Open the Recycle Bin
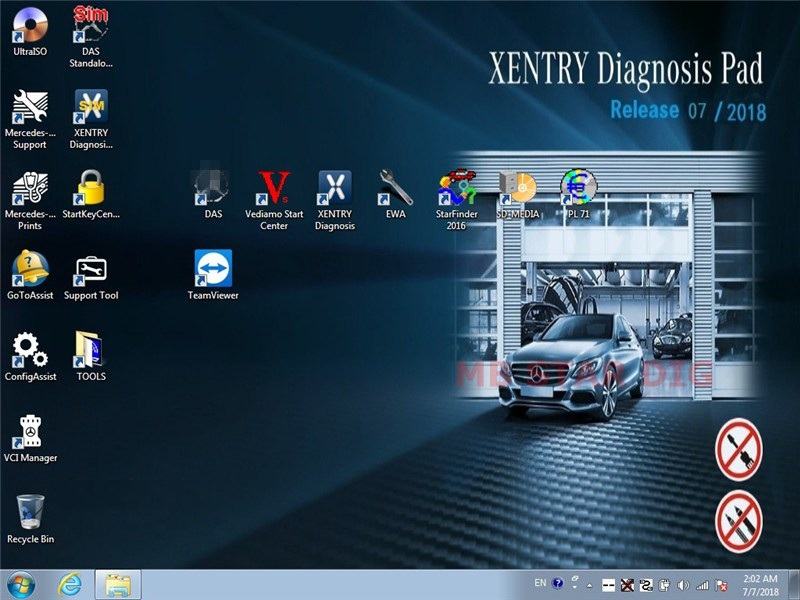The image size is (800, 600). coord(30,513)
